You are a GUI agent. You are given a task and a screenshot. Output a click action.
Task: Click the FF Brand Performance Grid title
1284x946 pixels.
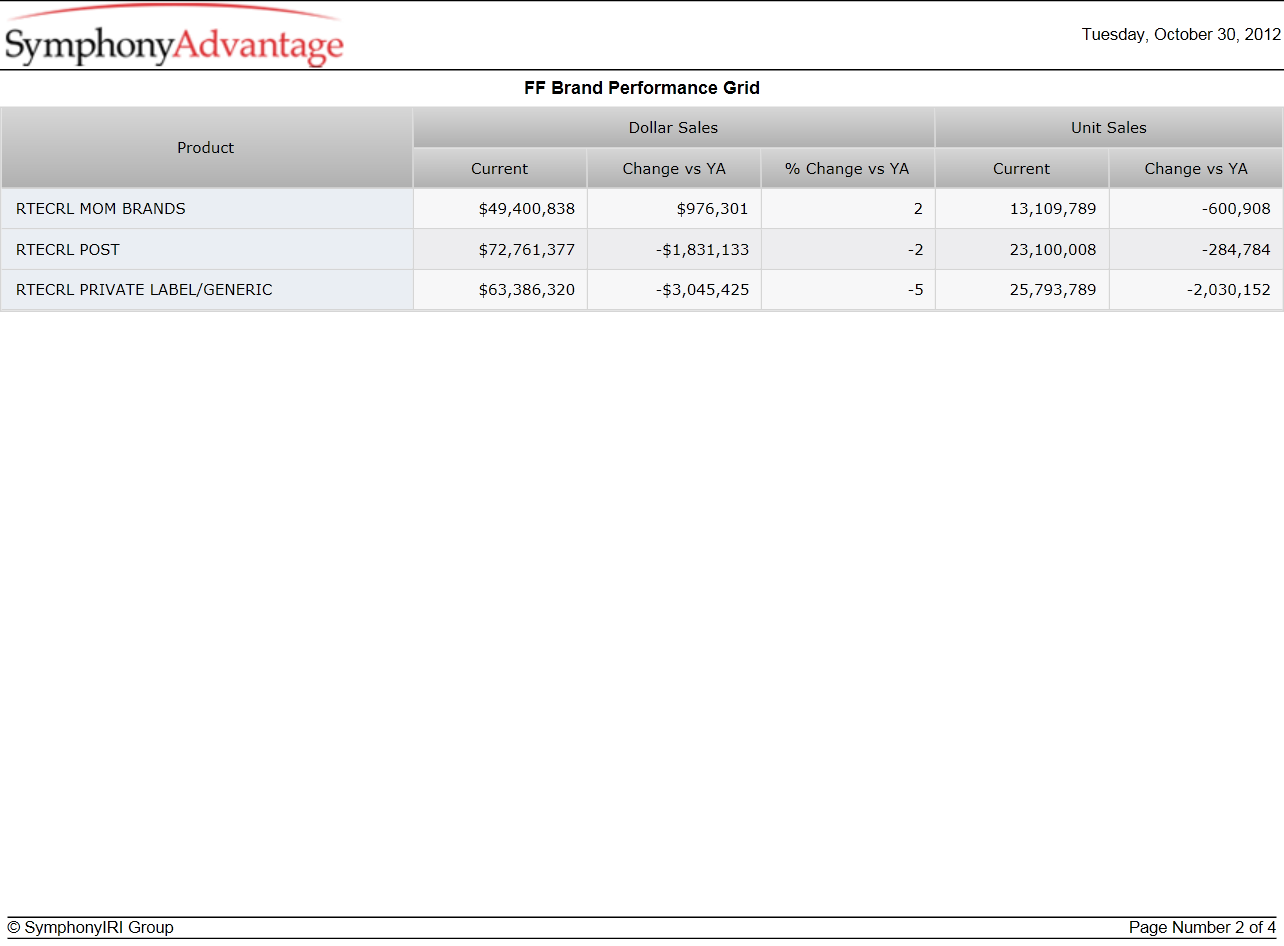642,88
